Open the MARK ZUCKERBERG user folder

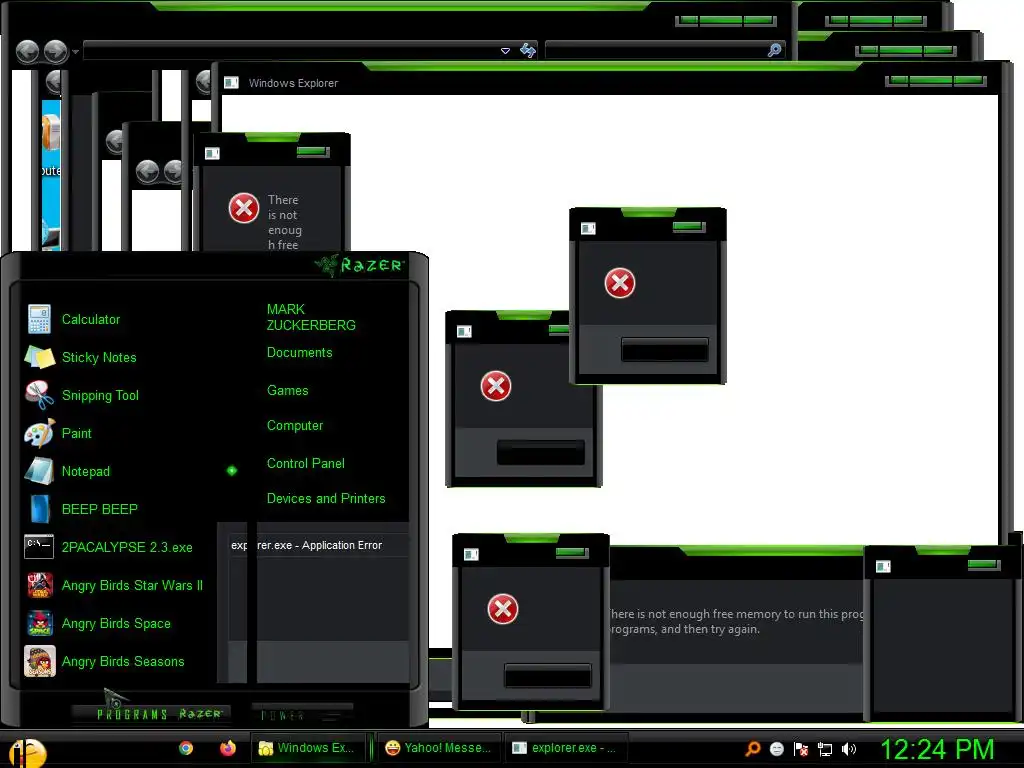click(311, 317)
